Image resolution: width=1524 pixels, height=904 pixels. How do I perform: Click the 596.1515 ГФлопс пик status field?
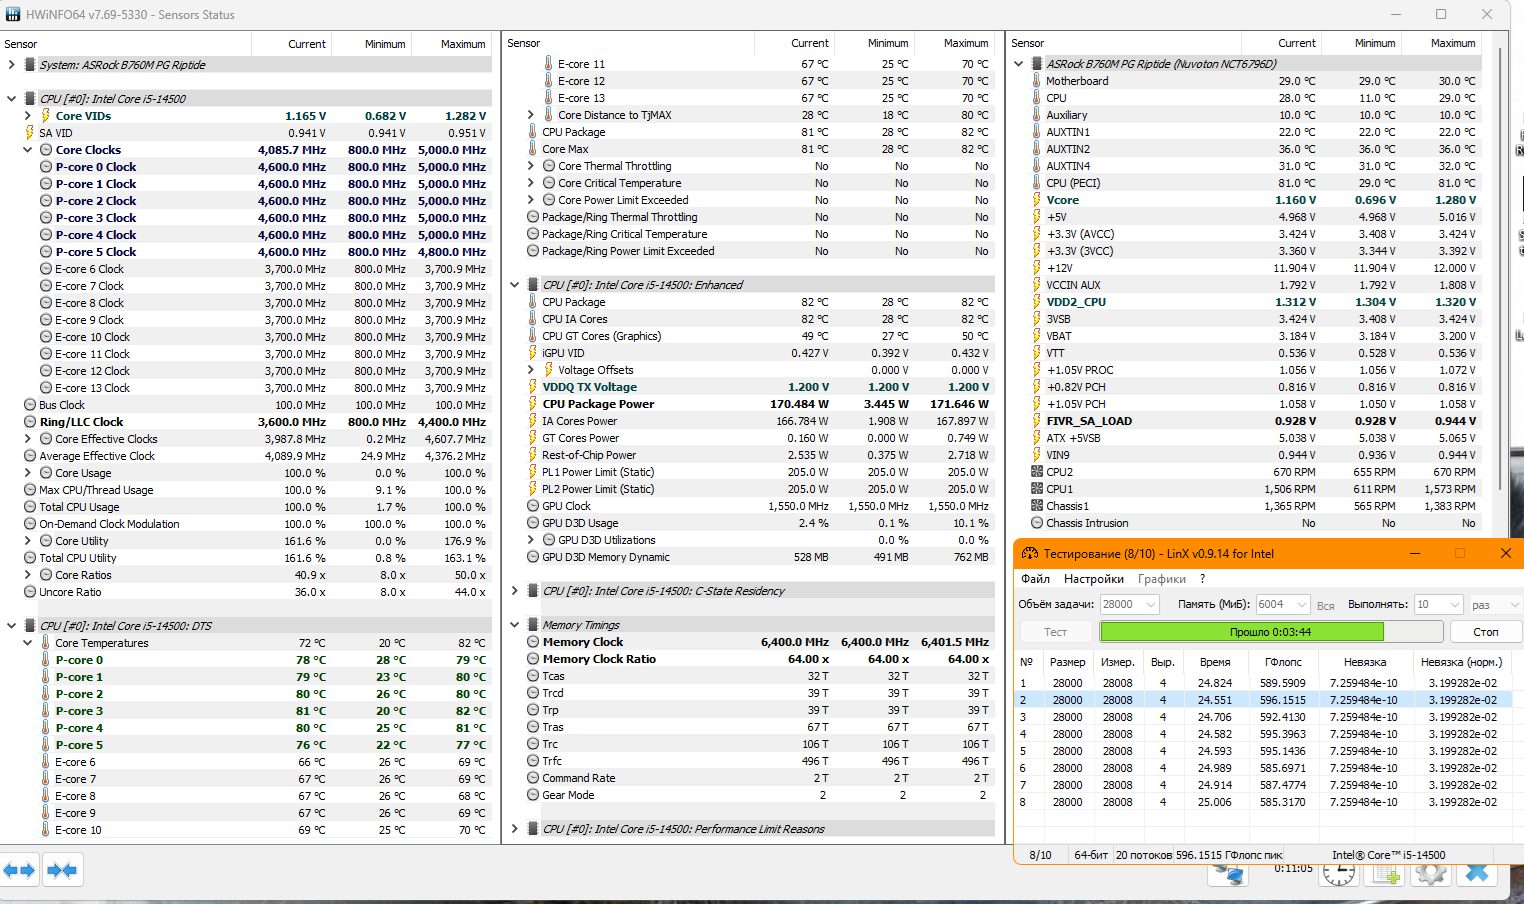[x=1229, y=855]
